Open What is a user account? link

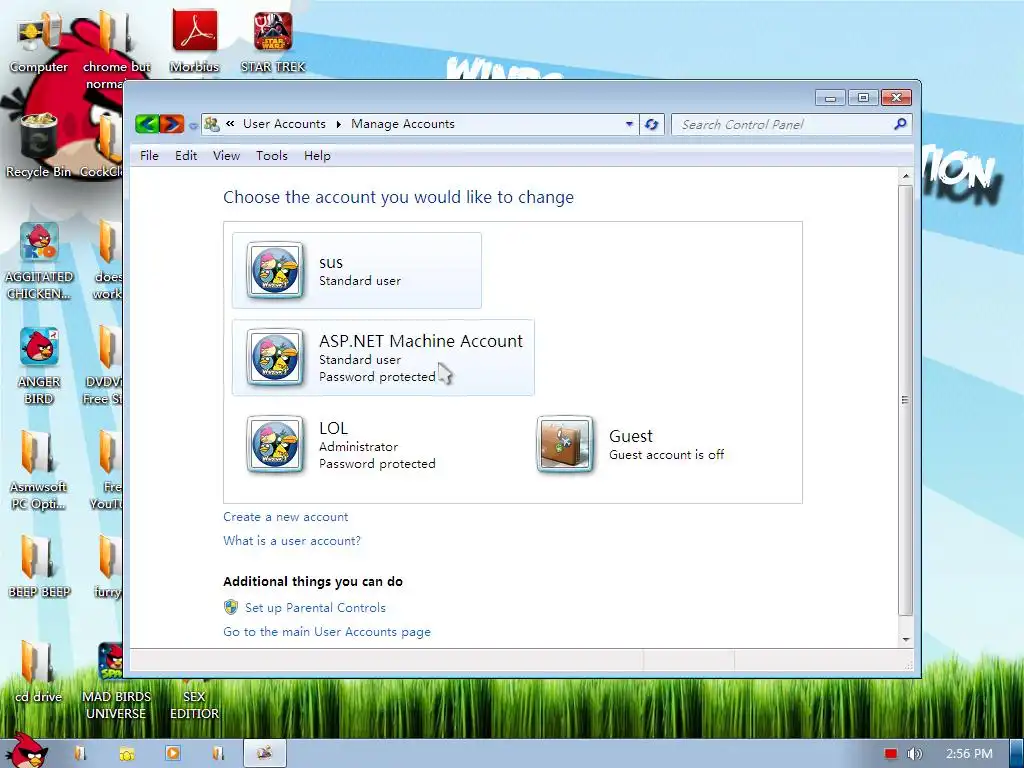[x=292, y=541]
